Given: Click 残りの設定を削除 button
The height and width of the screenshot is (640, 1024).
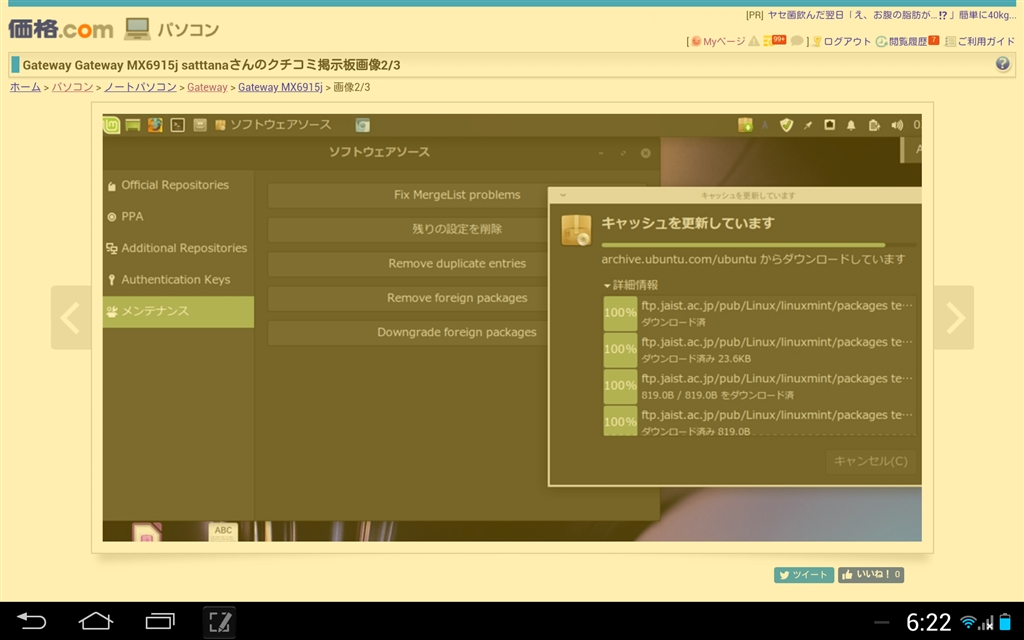Looking at the screenshot, I should pos(408,229).
